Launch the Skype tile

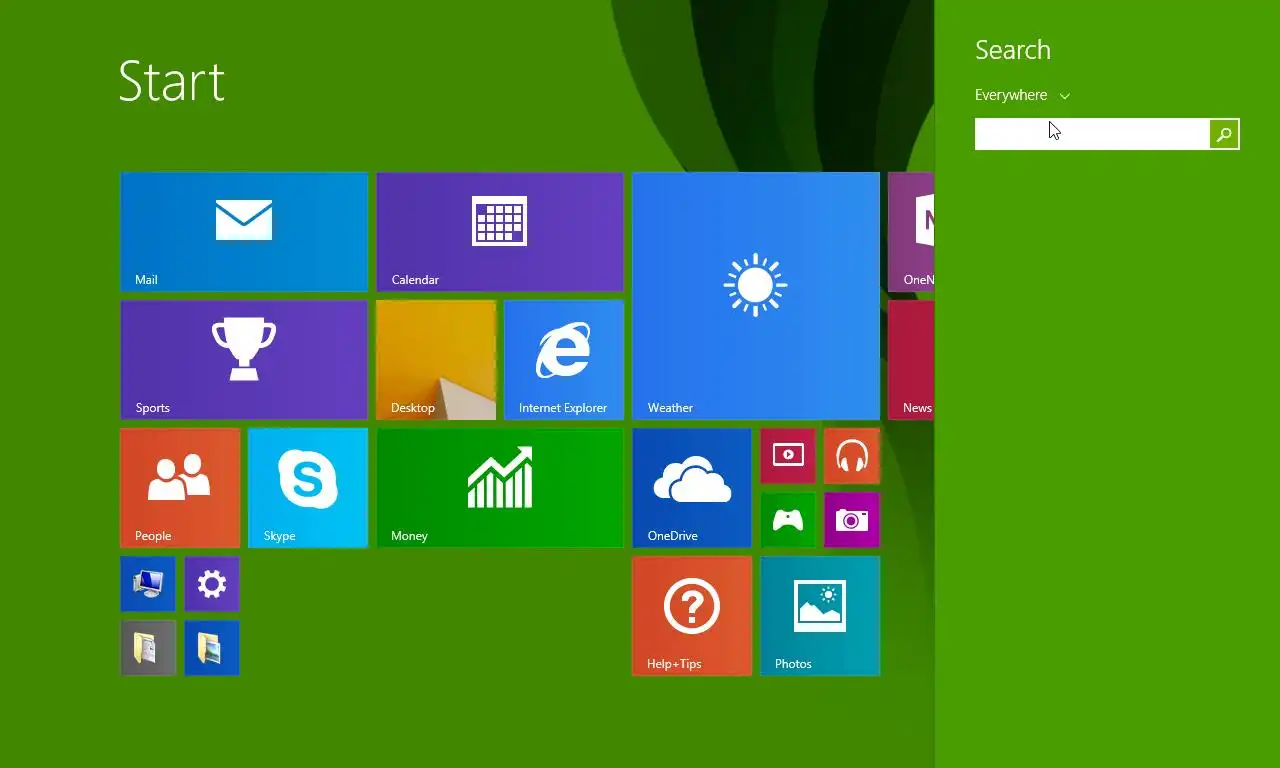(308, 488)
